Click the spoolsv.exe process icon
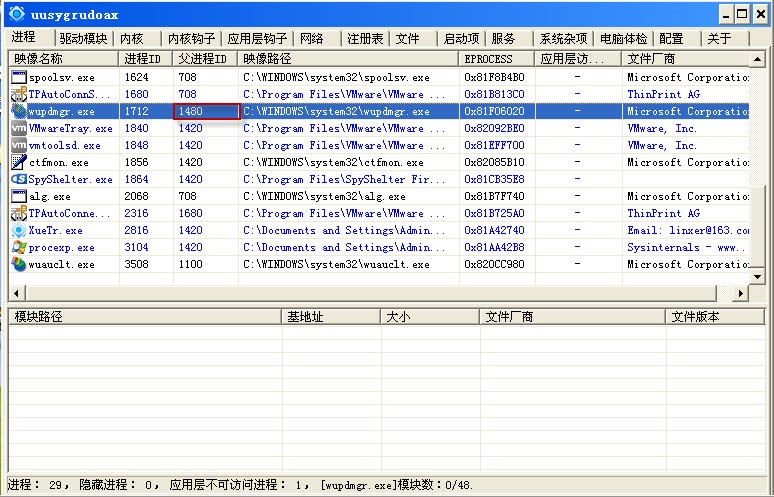 click(x=19, y=77)
